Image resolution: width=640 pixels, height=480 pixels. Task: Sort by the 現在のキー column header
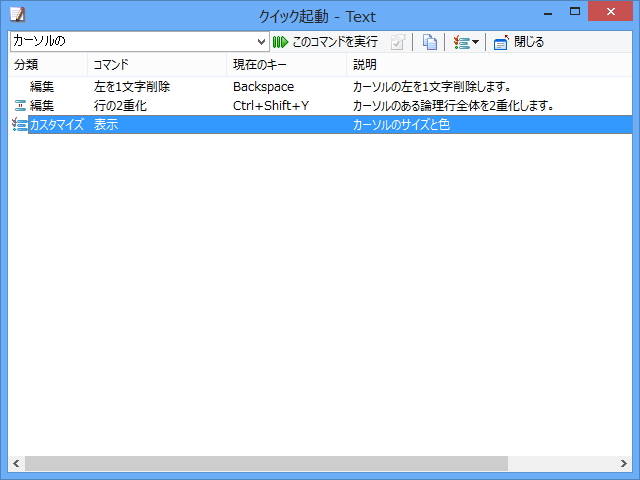pyautogui.click(x=286, y=64)
